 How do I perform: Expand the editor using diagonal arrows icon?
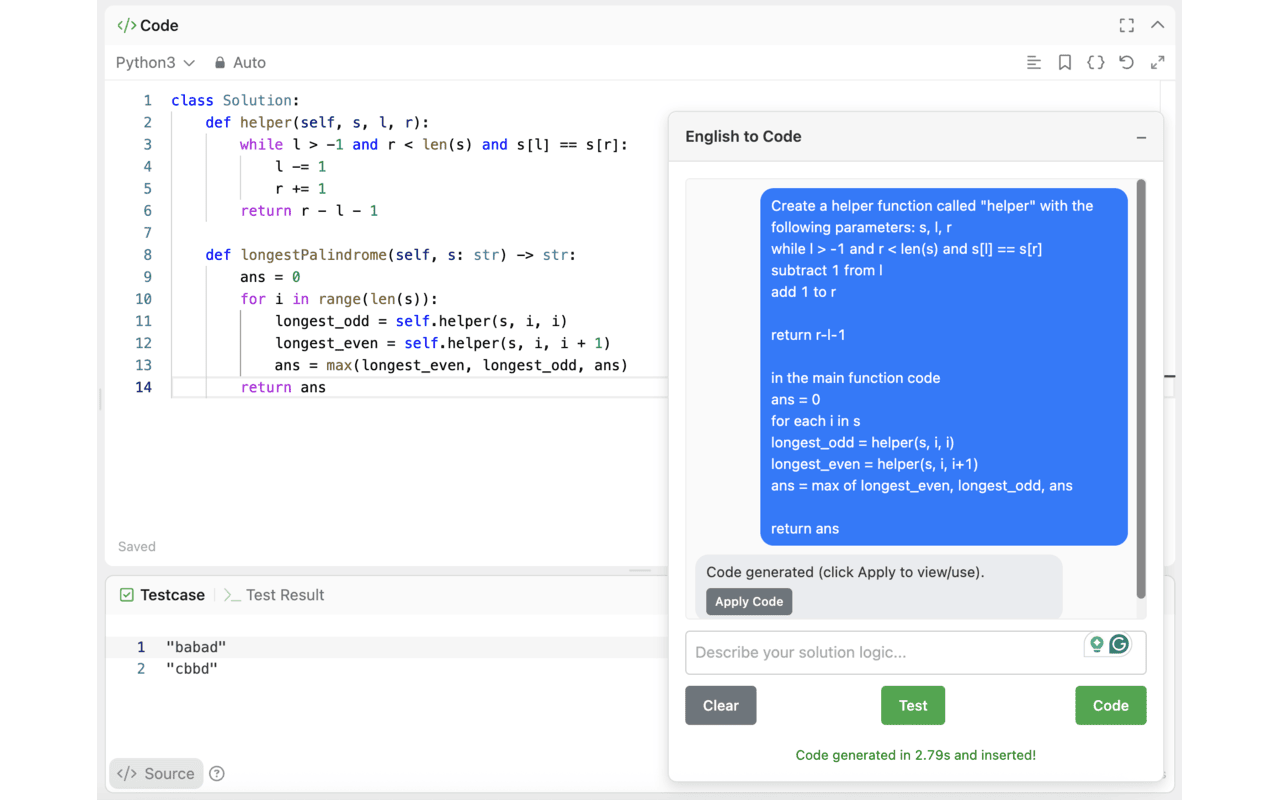[1158, 62]
